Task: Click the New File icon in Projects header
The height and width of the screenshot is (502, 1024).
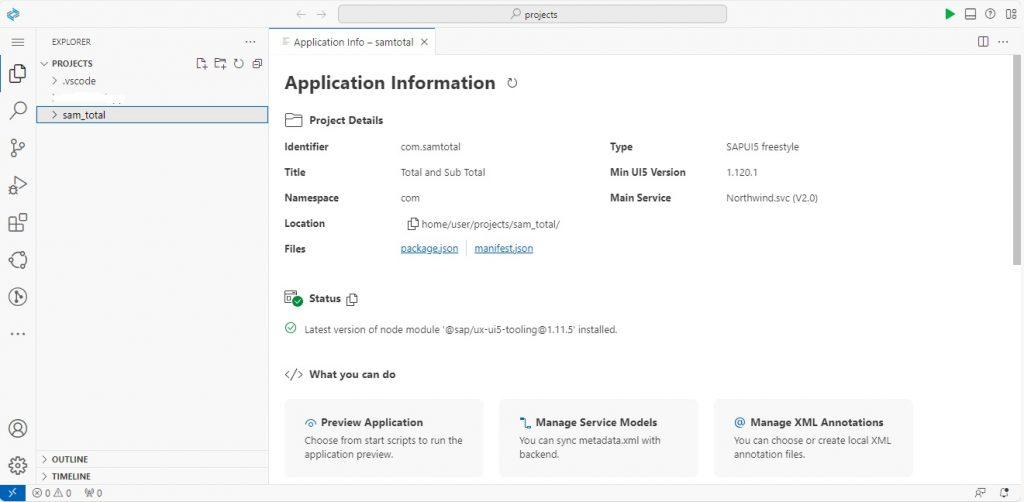Action: [202, 63]
